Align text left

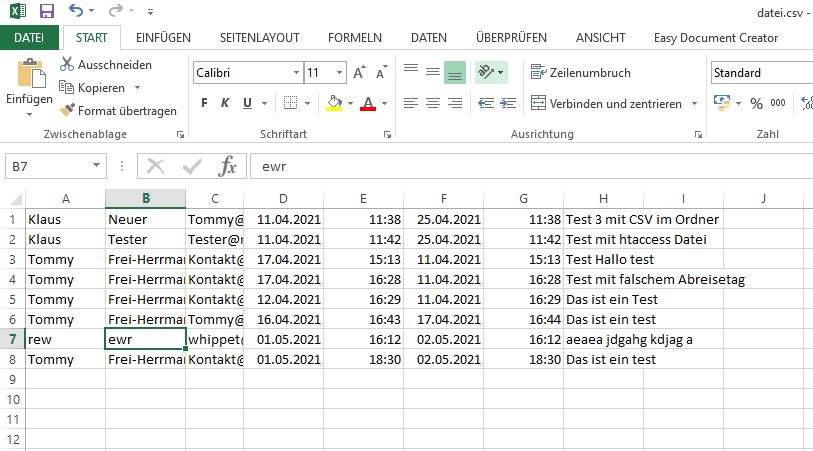point(411,103)
